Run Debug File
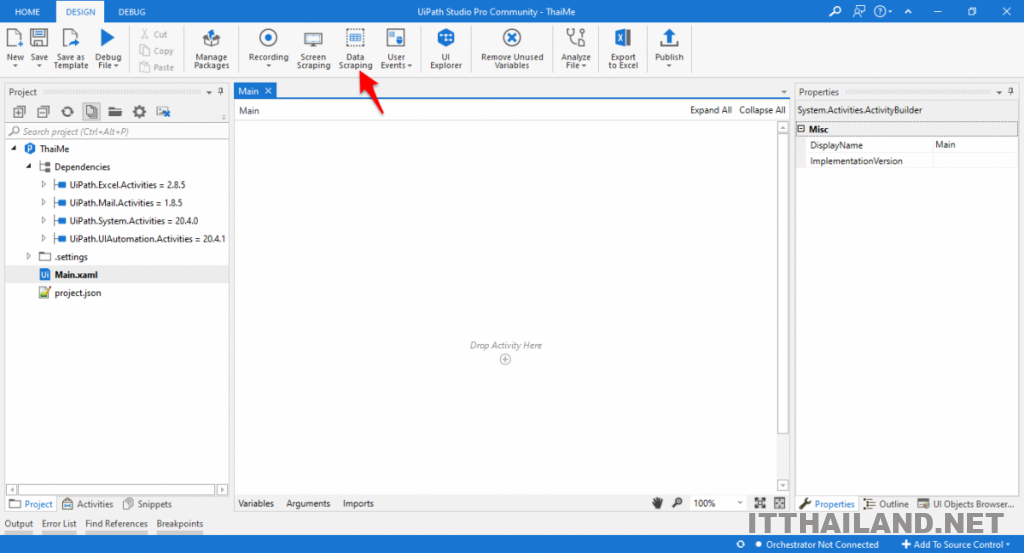This screenshot has height=553, width=1024. pos(108,48)
